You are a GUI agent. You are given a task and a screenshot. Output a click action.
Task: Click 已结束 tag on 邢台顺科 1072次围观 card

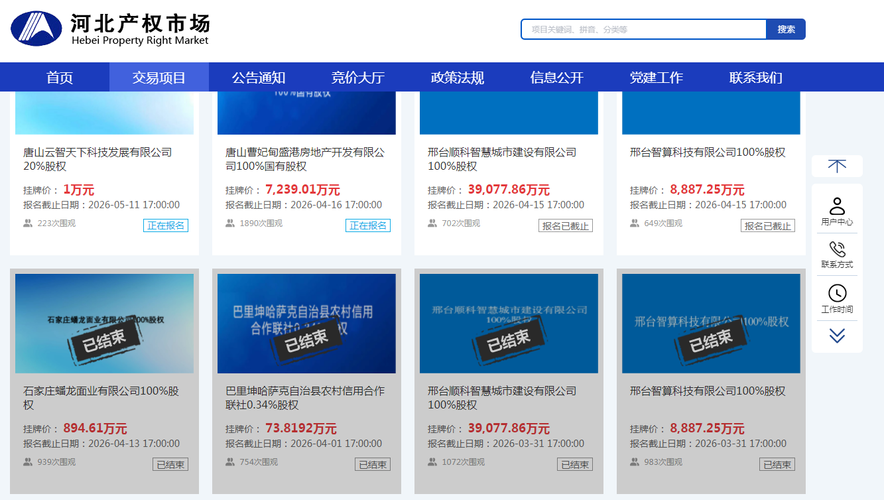pyautogui.click(x=575, y=464)
